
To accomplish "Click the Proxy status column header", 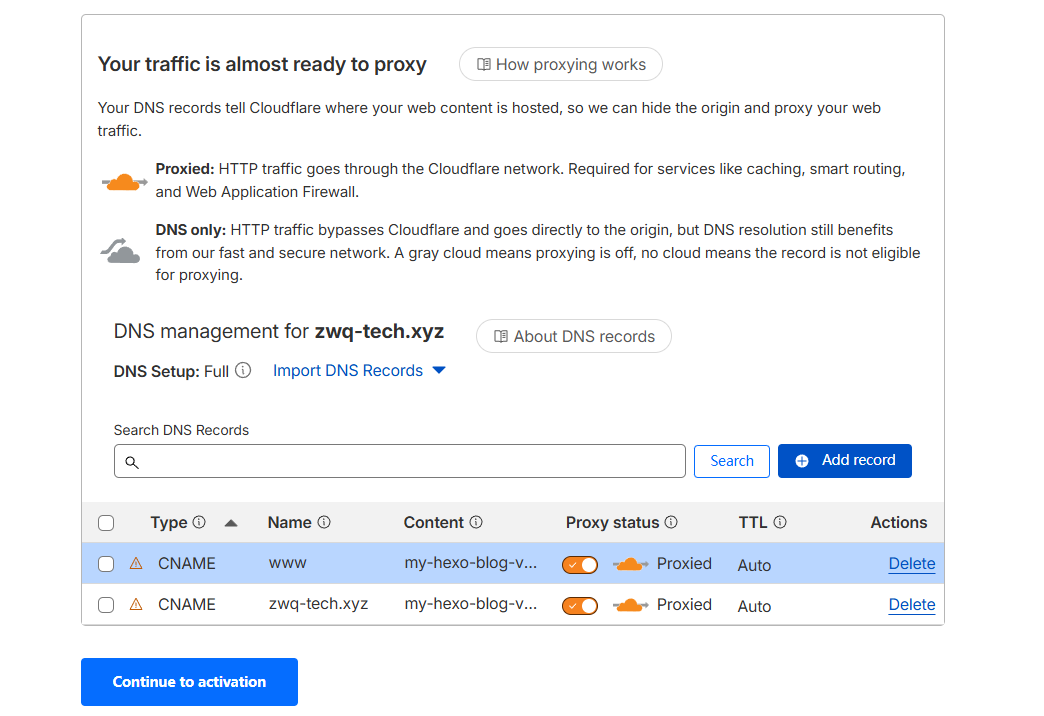I will [612, 523].
